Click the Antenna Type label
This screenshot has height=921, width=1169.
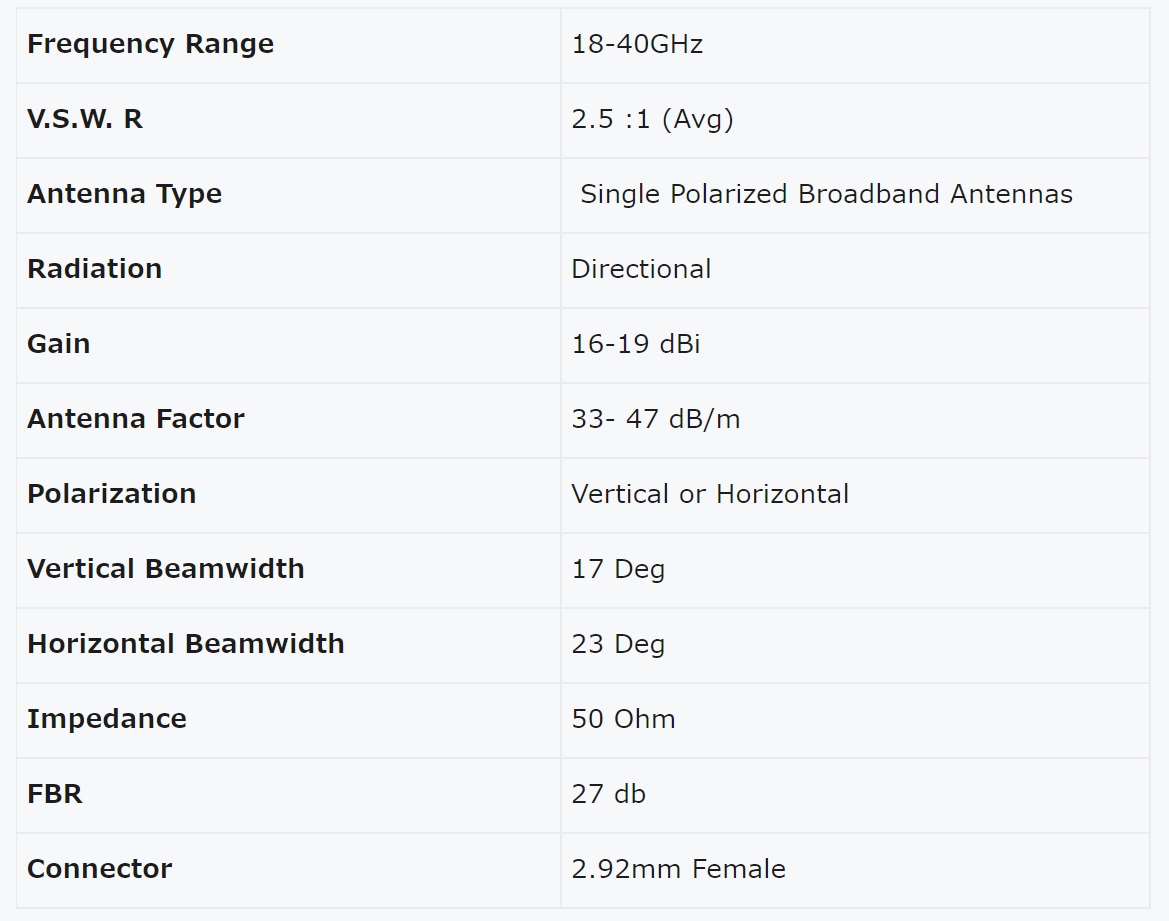(x=125, y=194)
